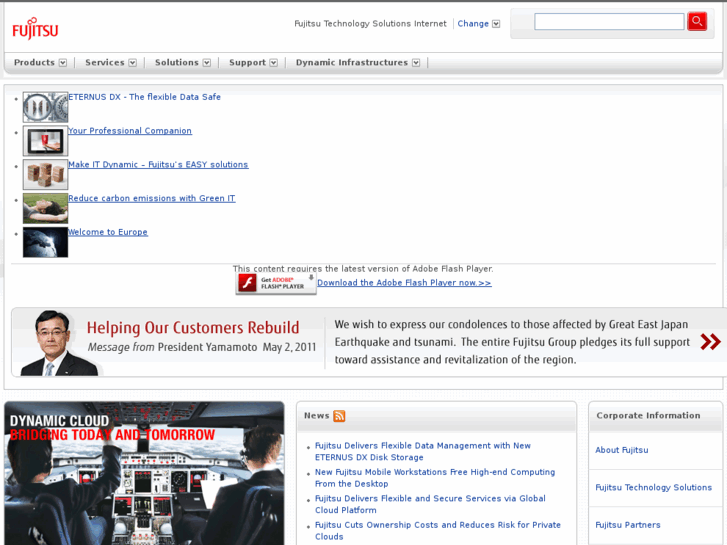Open news about ETERNUS DX Disk Storage
This screenshot has width=727, height=545.
click(x=422, y=451)
